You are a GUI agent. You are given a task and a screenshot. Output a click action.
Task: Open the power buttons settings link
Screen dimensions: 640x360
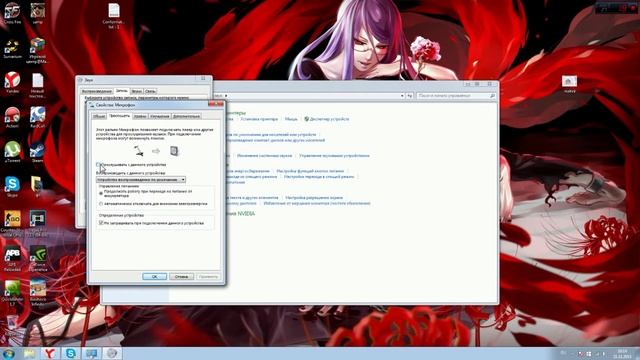(310, 171)
